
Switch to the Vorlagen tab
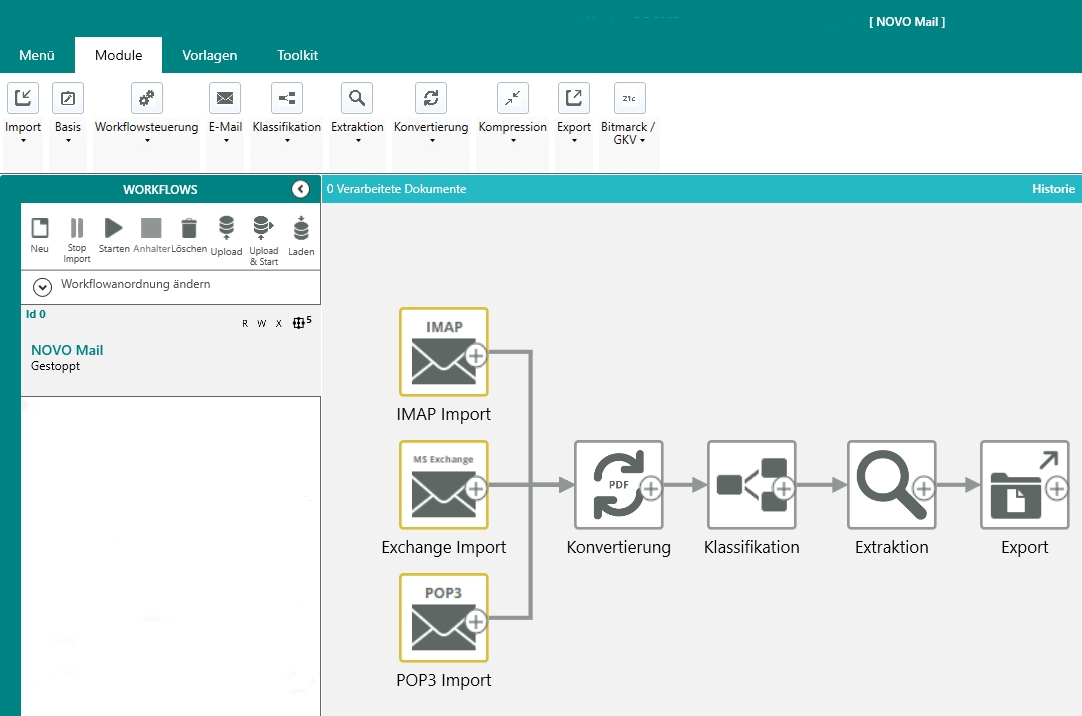[210, 55]
